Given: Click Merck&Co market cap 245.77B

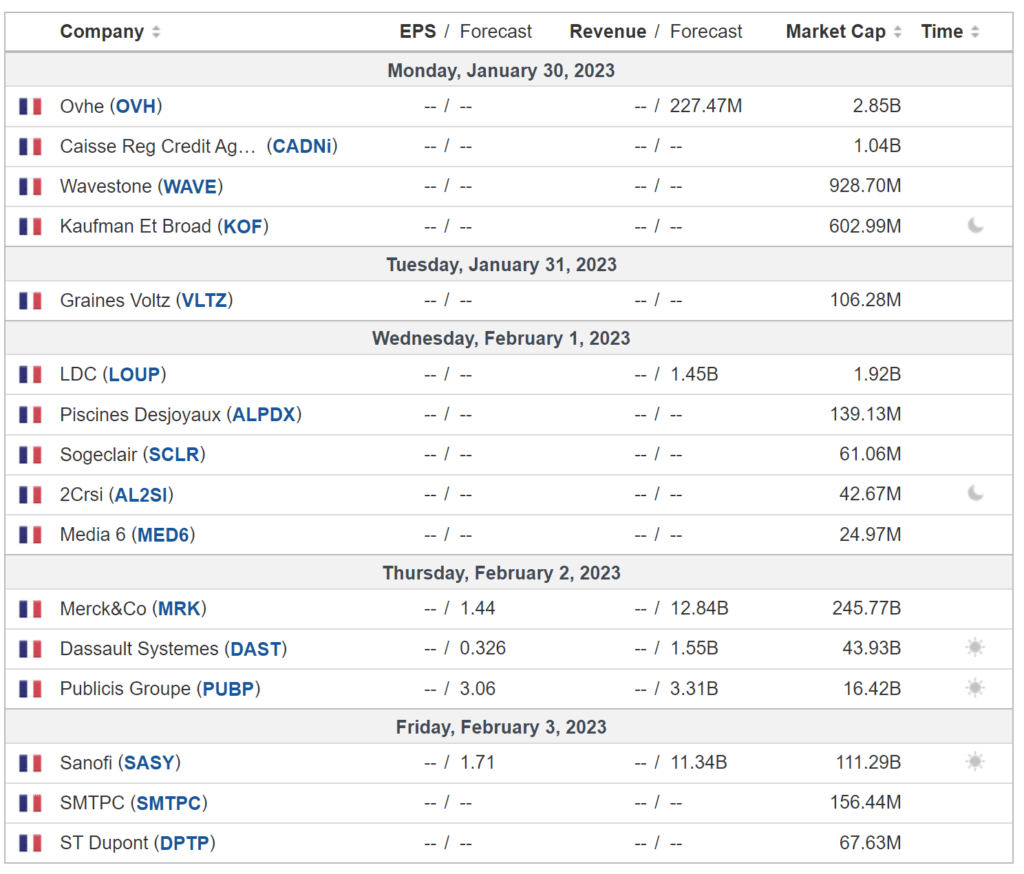Looking at the screenshot, I should [x=867, y=608].
